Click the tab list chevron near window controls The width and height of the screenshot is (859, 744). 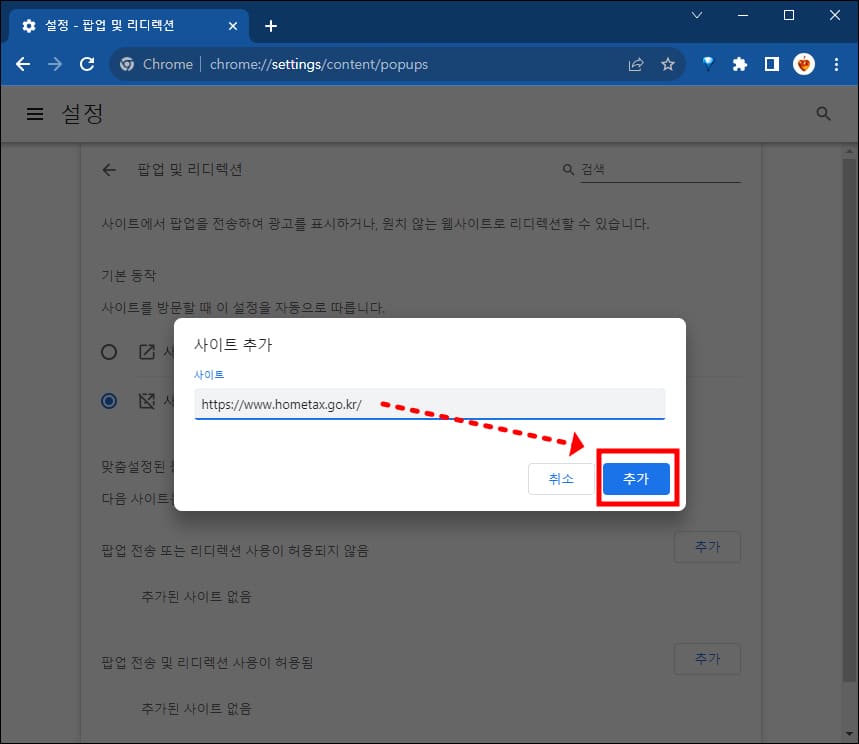[696, 15]
